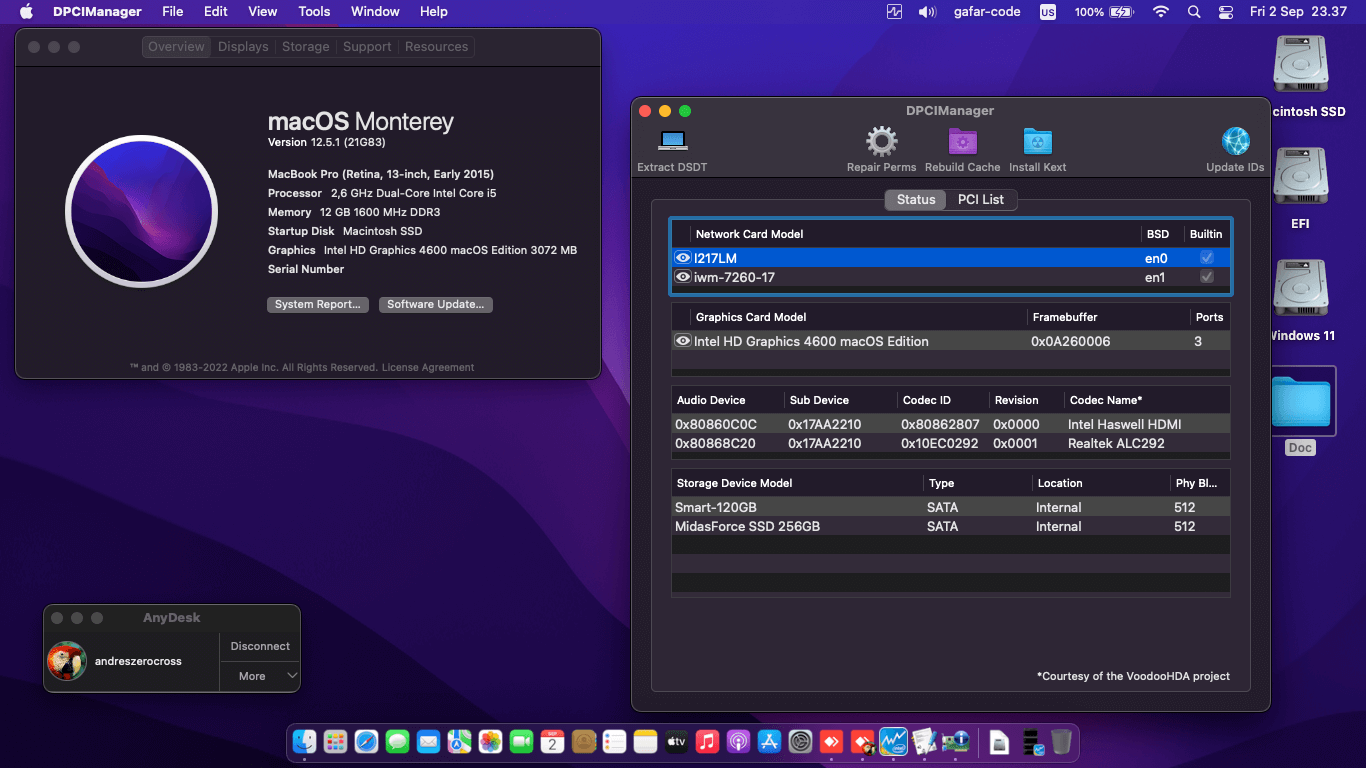The height and width of the screenshot is (768, 1366).
Task: Toggle Builtin checkbox for I217LM en0
Action: 1207,258
